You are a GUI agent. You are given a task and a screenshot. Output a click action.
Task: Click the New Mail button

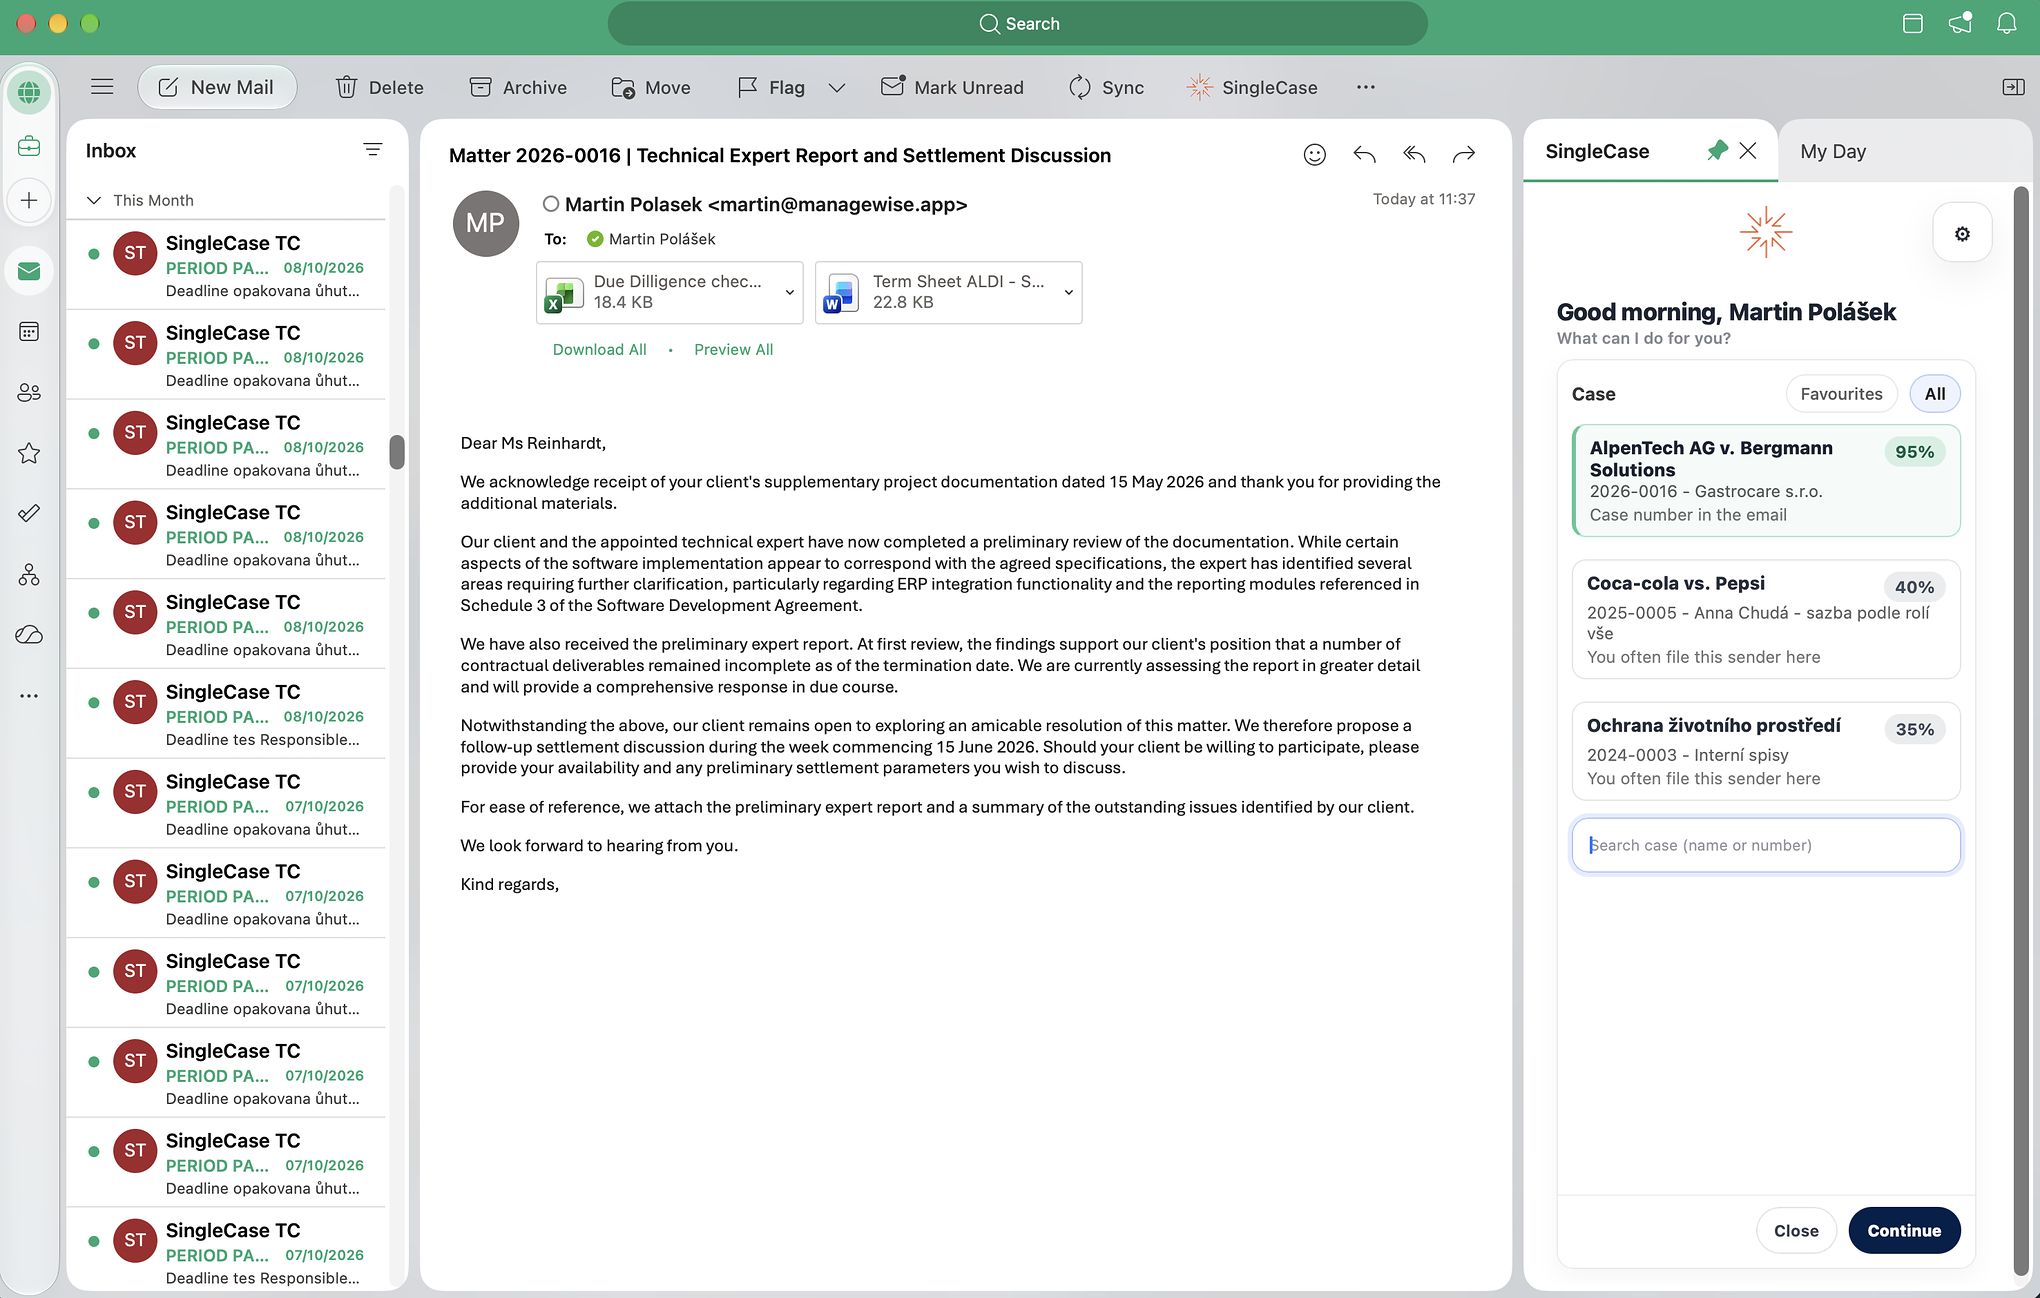(x=217, y=87)
